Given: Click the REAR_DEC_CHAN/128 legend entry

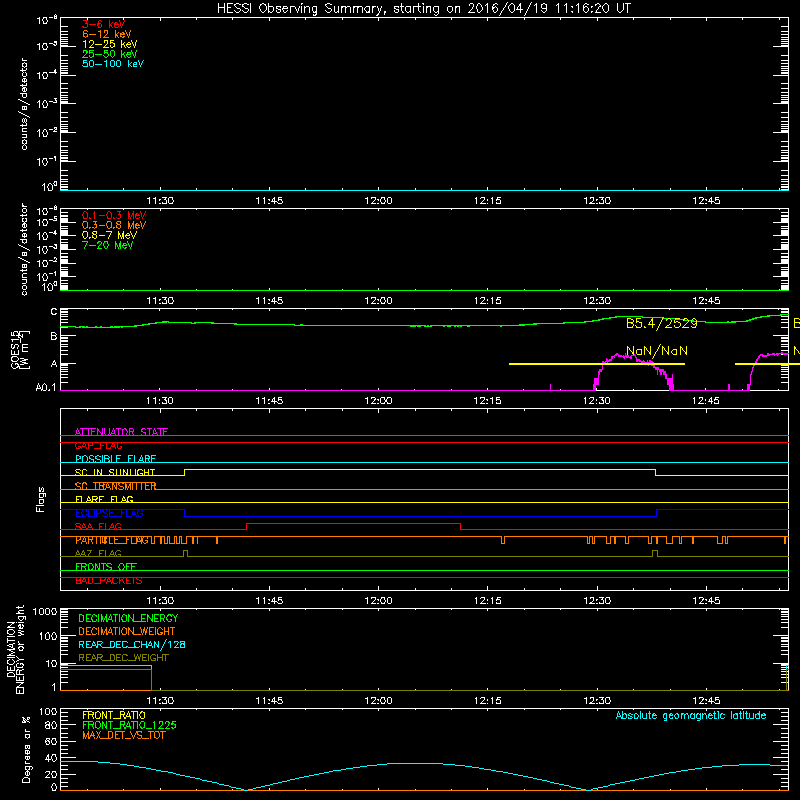Looking at the screenshot, I should click(x=132, y=644).
